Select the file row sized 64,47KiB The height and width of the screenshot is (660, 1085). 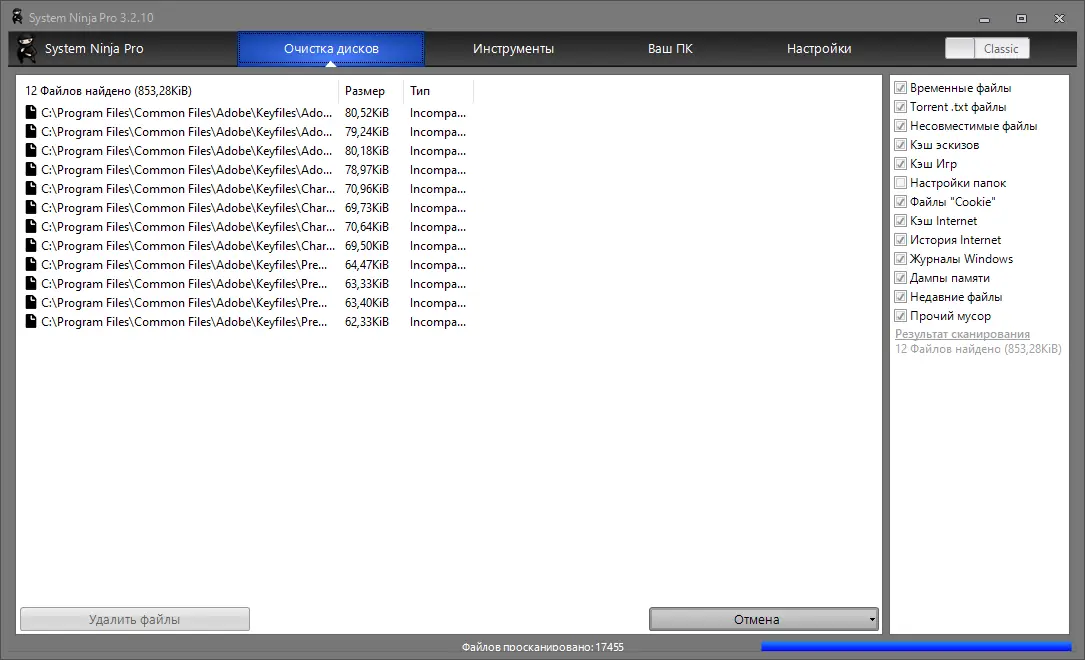246,264
